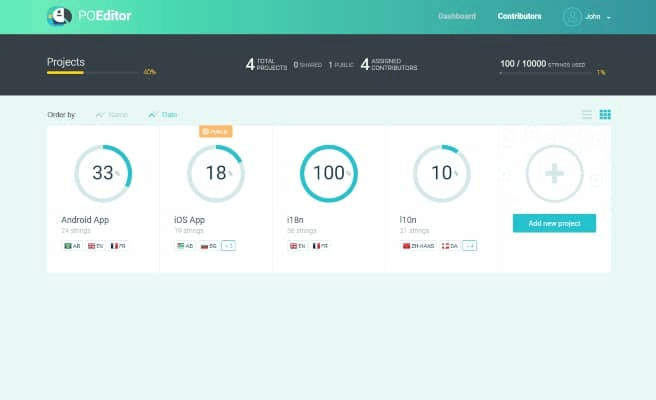The width and height of the screenshot is (656, 400).
Task: Click the 100 / 10000 strings used text
Action: point(543,64)
